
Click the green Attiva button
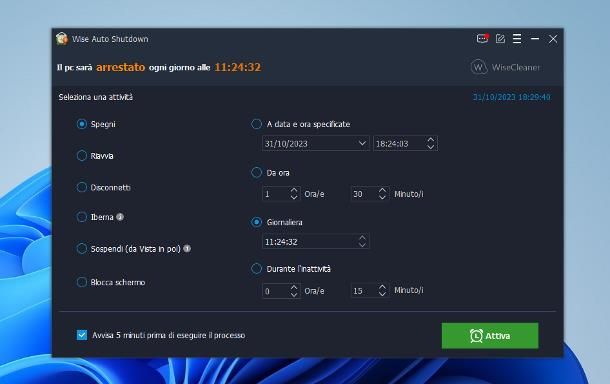490,335
